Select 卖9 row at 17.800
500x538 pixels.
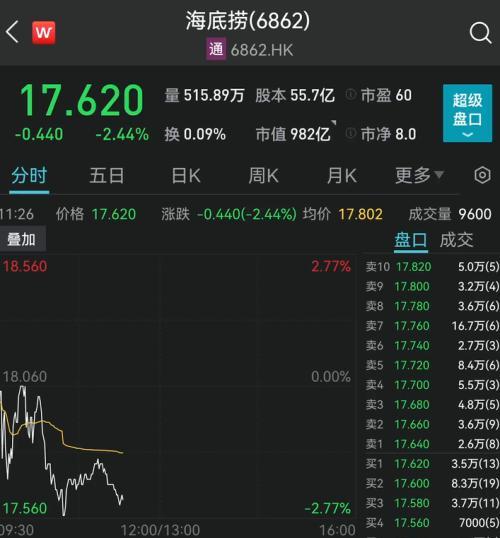coord(432,286)
